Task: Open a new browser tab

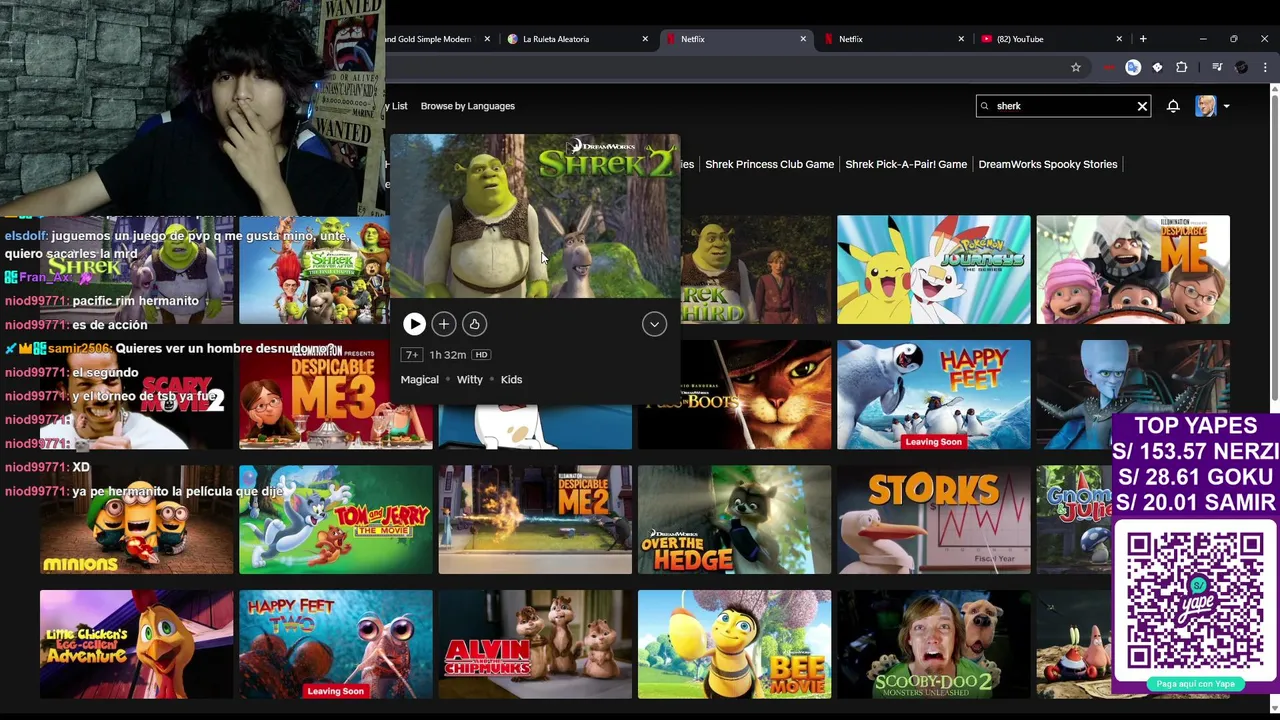Action: click(x=1143, y=39)
